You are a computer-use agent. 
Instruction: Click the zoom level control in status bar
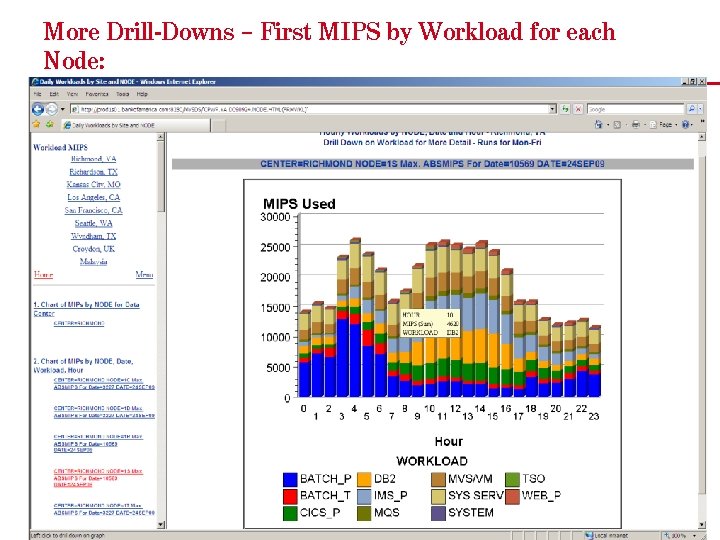[x=680, y=535]
